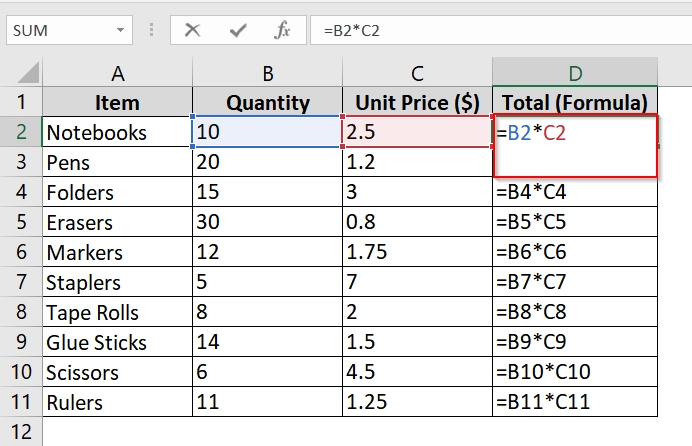Select row 10 header

click(x=21, y=372)
